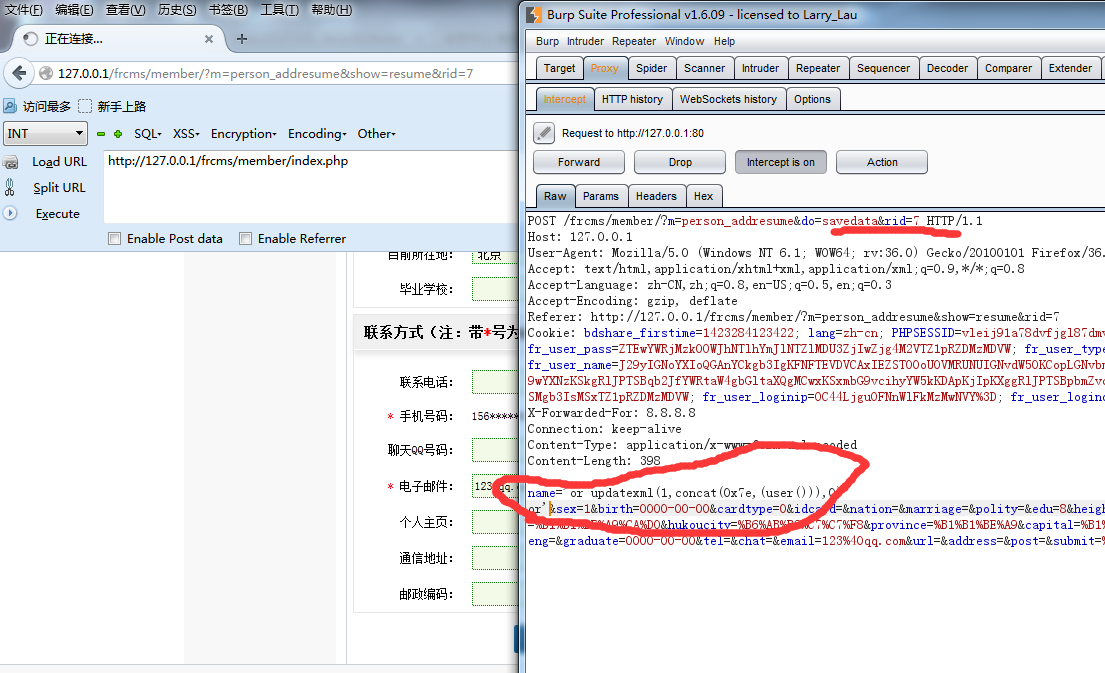Click the Execute icon
1105x673 pixels.
point(10,213)
